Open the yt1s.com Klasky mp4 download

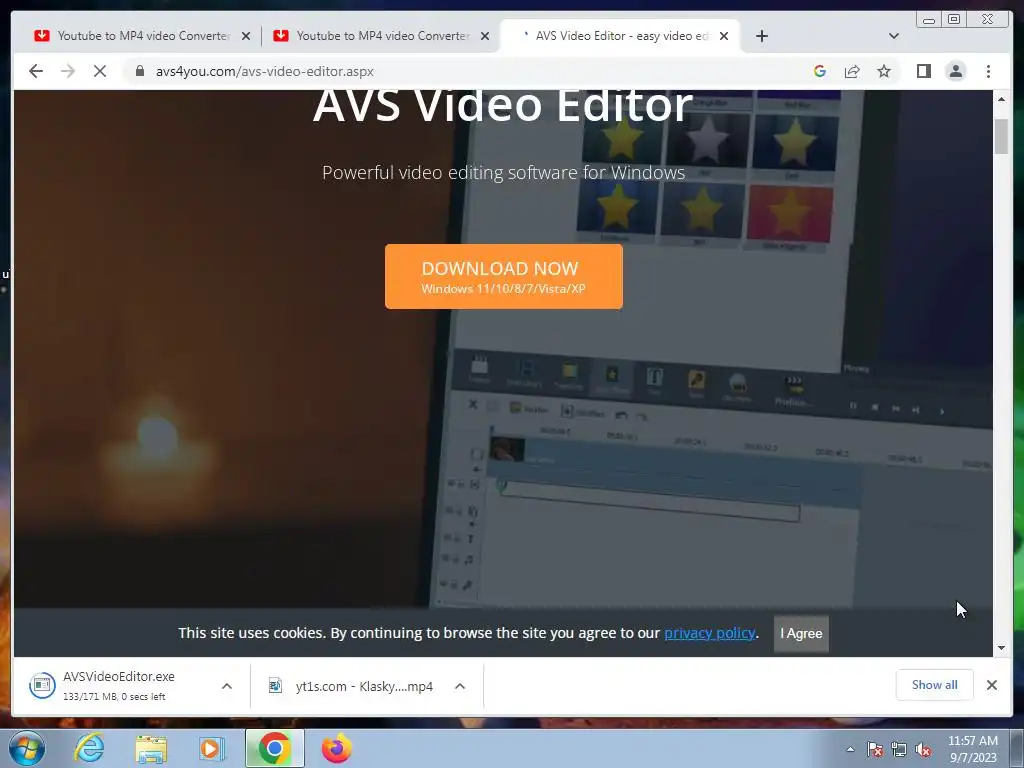[x=353, y=686]
